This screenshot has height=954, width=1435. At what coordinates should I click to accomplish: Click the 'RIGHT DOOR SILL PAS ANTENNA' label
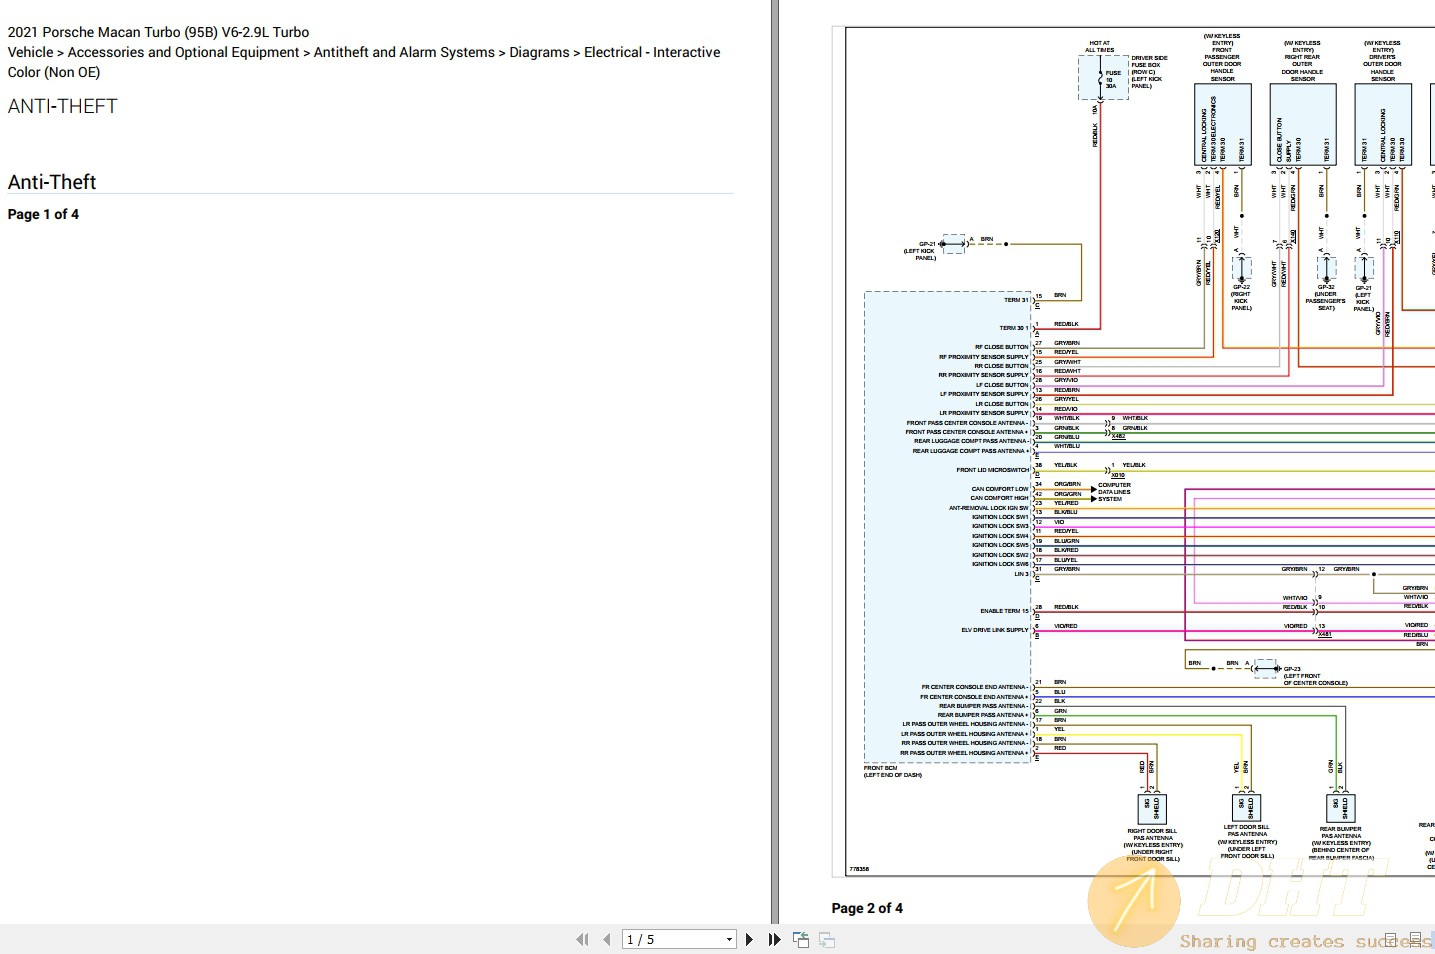pos(1153,845)
